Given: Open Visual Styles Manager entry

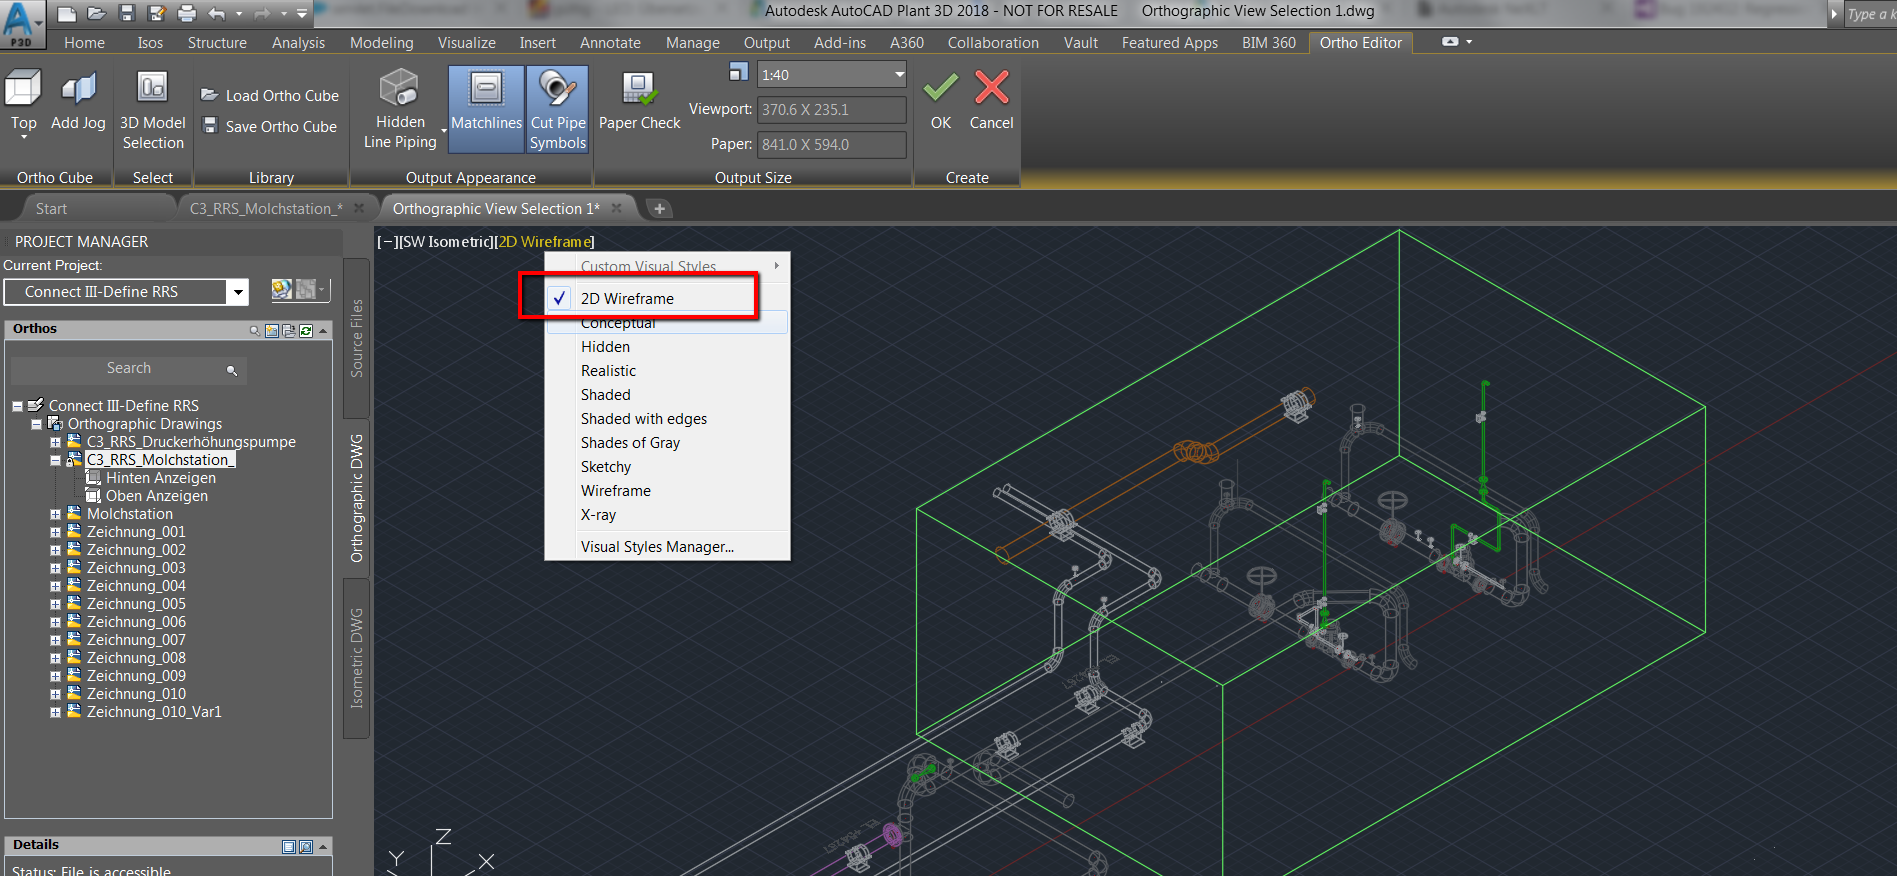Looking at the screenshot, I should pyautogui.click(x=657, y=546).
